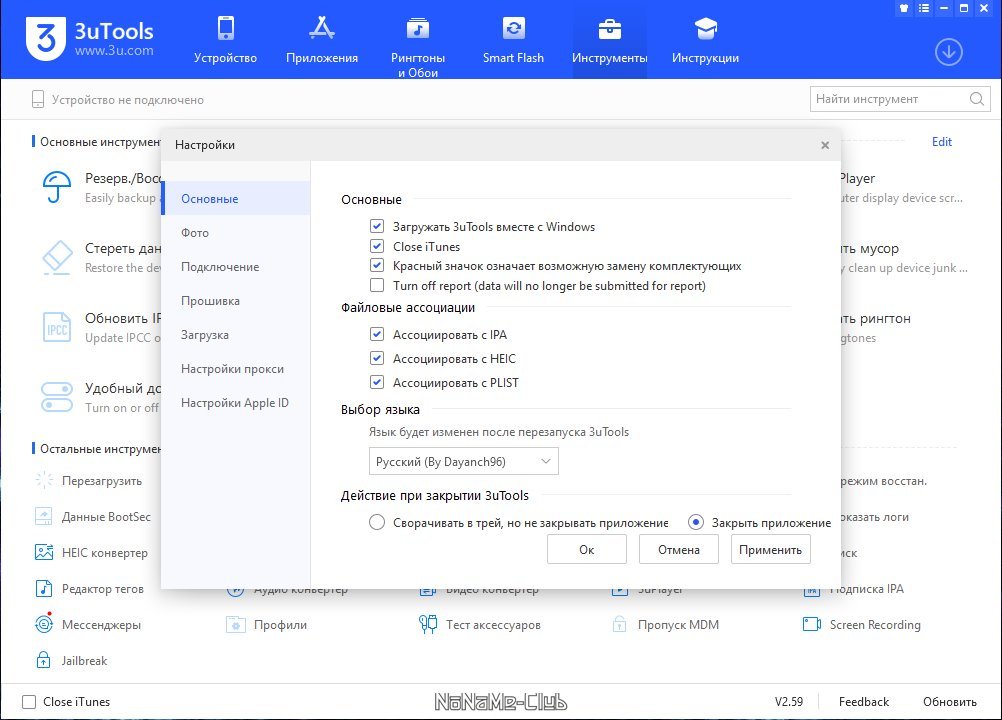Click the Отмена button
Screen dimensions: 1002x720
pos(679,549)
